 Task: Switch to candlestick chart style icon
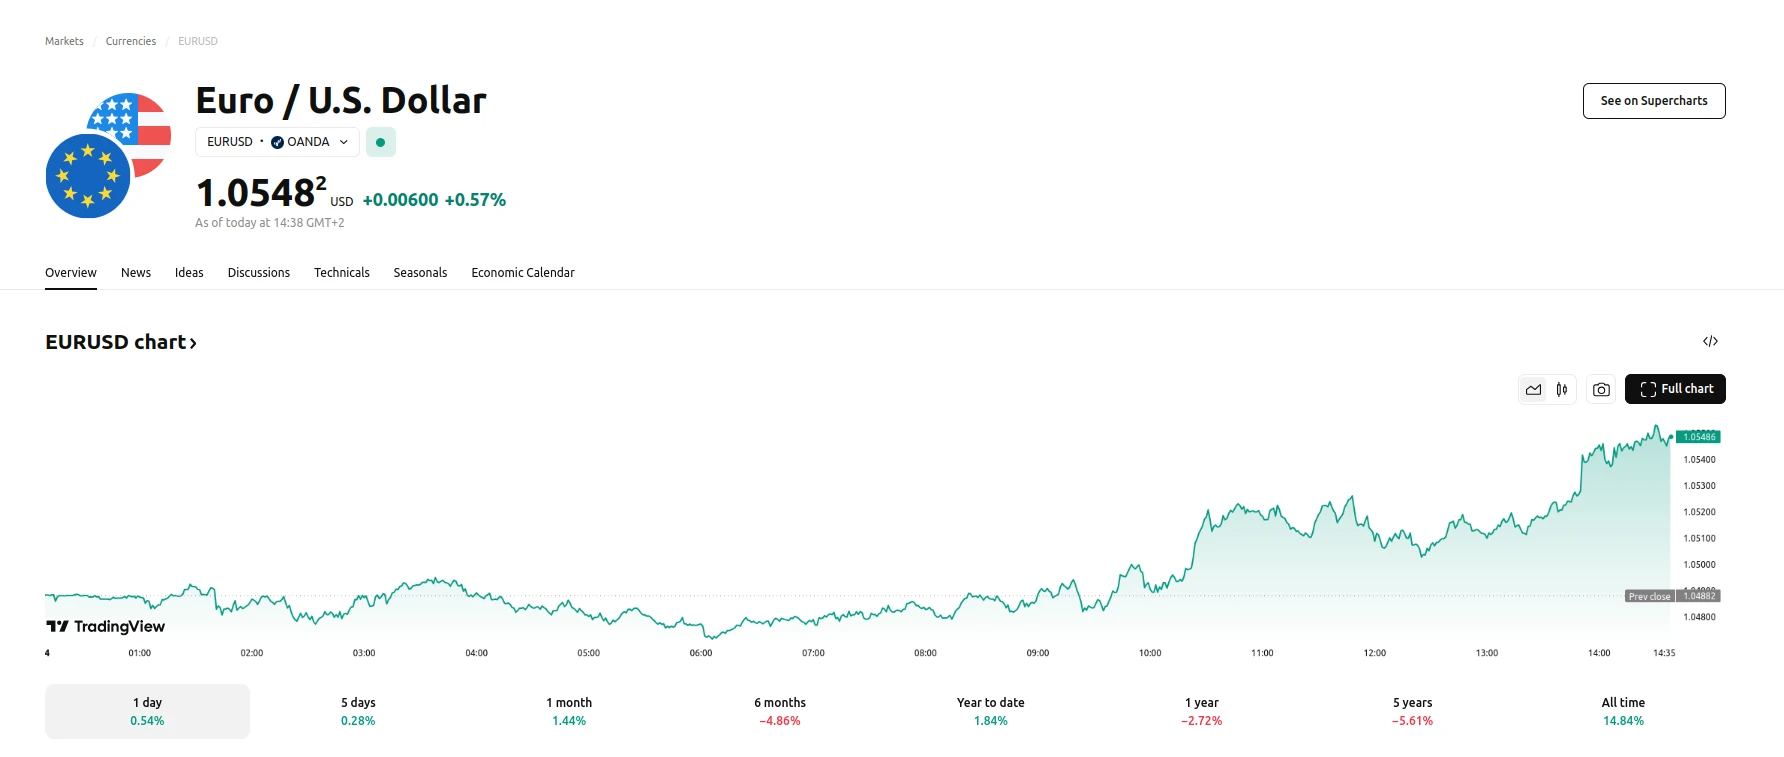[x=1562, y=390]
